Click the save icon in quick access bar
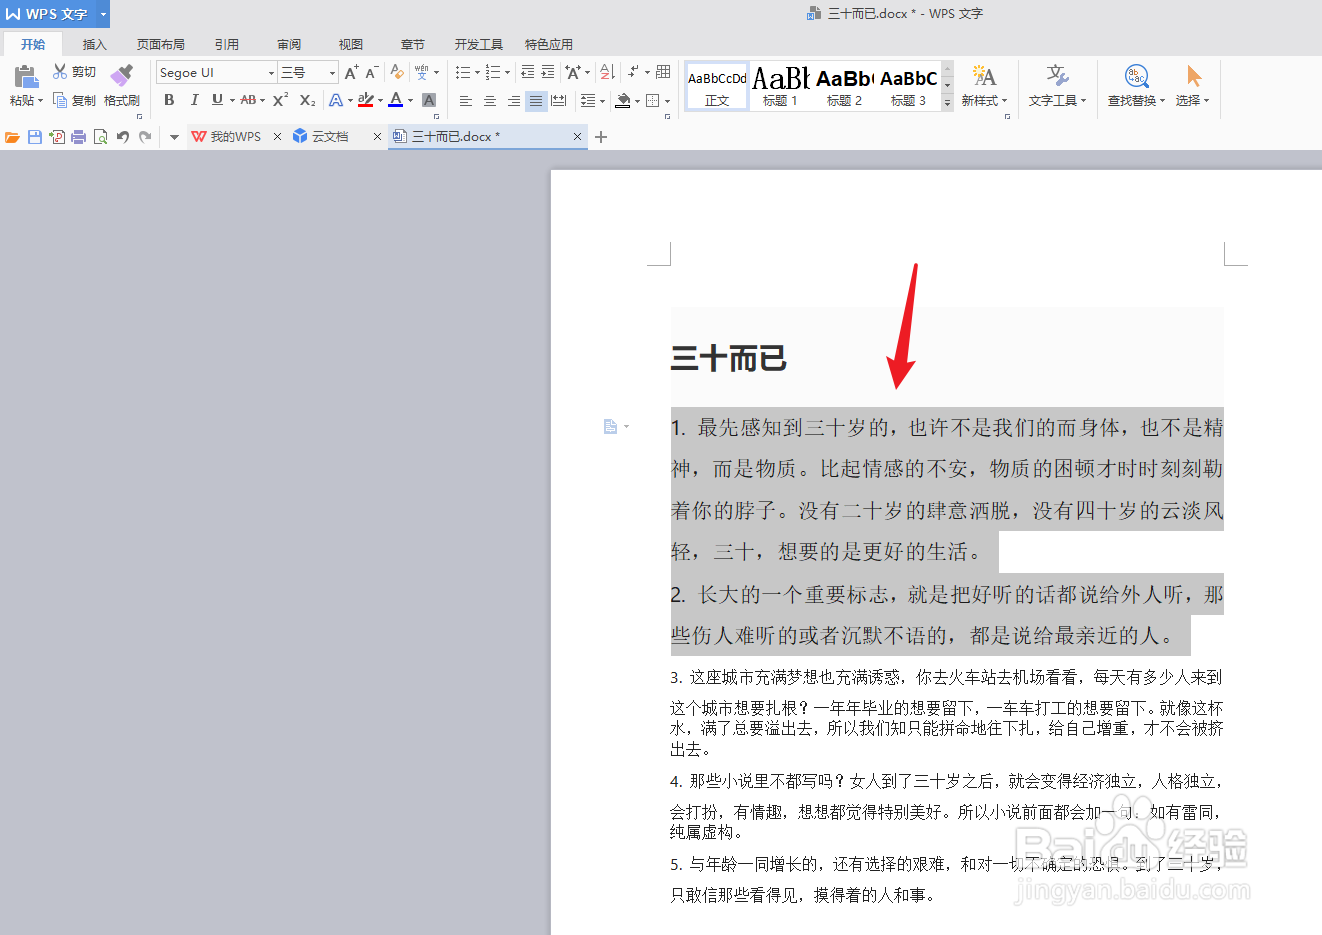This screenshot has width=1322, height=935. point(34,136)
